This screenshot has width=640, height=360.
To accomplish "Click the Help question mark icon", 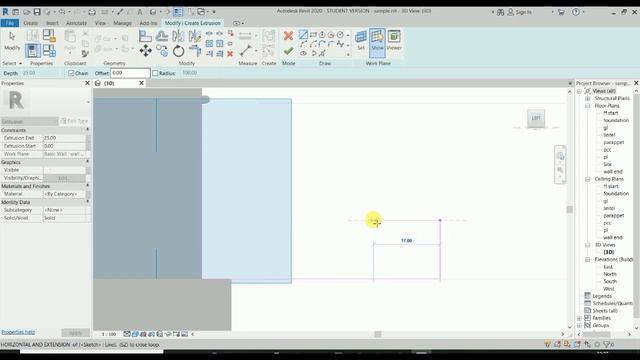I will coord(576,12).
